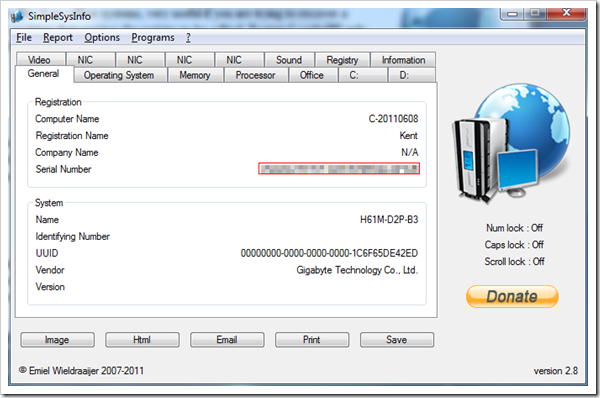The height and width of the screenshot is (398, 600).
Task: Click the SimpleSysInfo title bar app icon
Action: 17,16
